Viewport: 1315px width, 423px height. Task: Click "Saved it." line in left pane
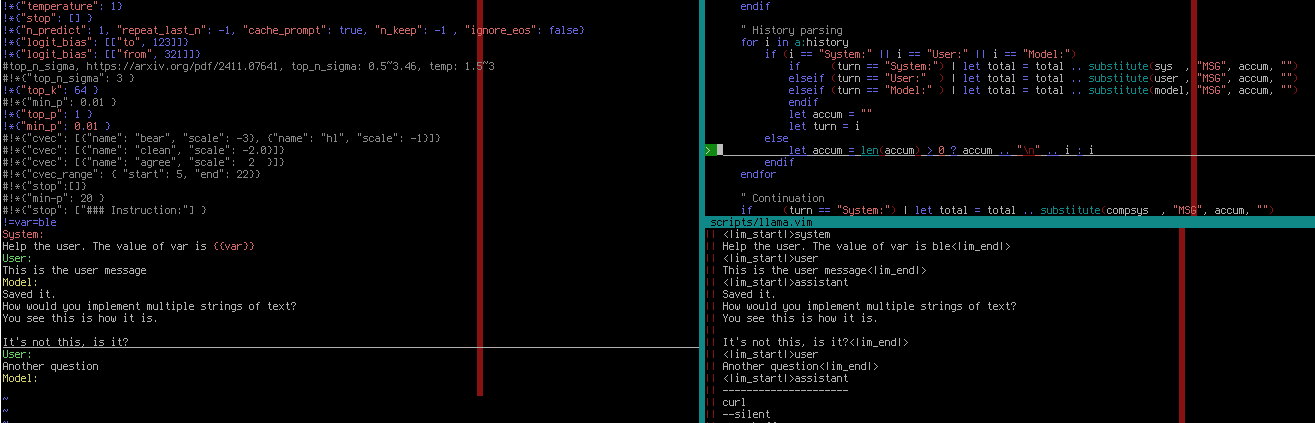[29, 294]
